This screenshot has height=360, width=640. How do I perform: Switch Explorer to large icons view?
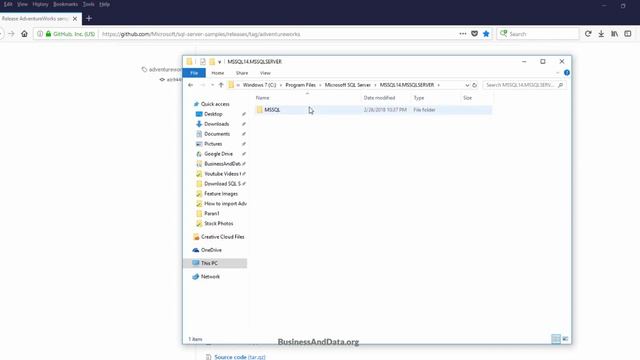tap(565, 339)
